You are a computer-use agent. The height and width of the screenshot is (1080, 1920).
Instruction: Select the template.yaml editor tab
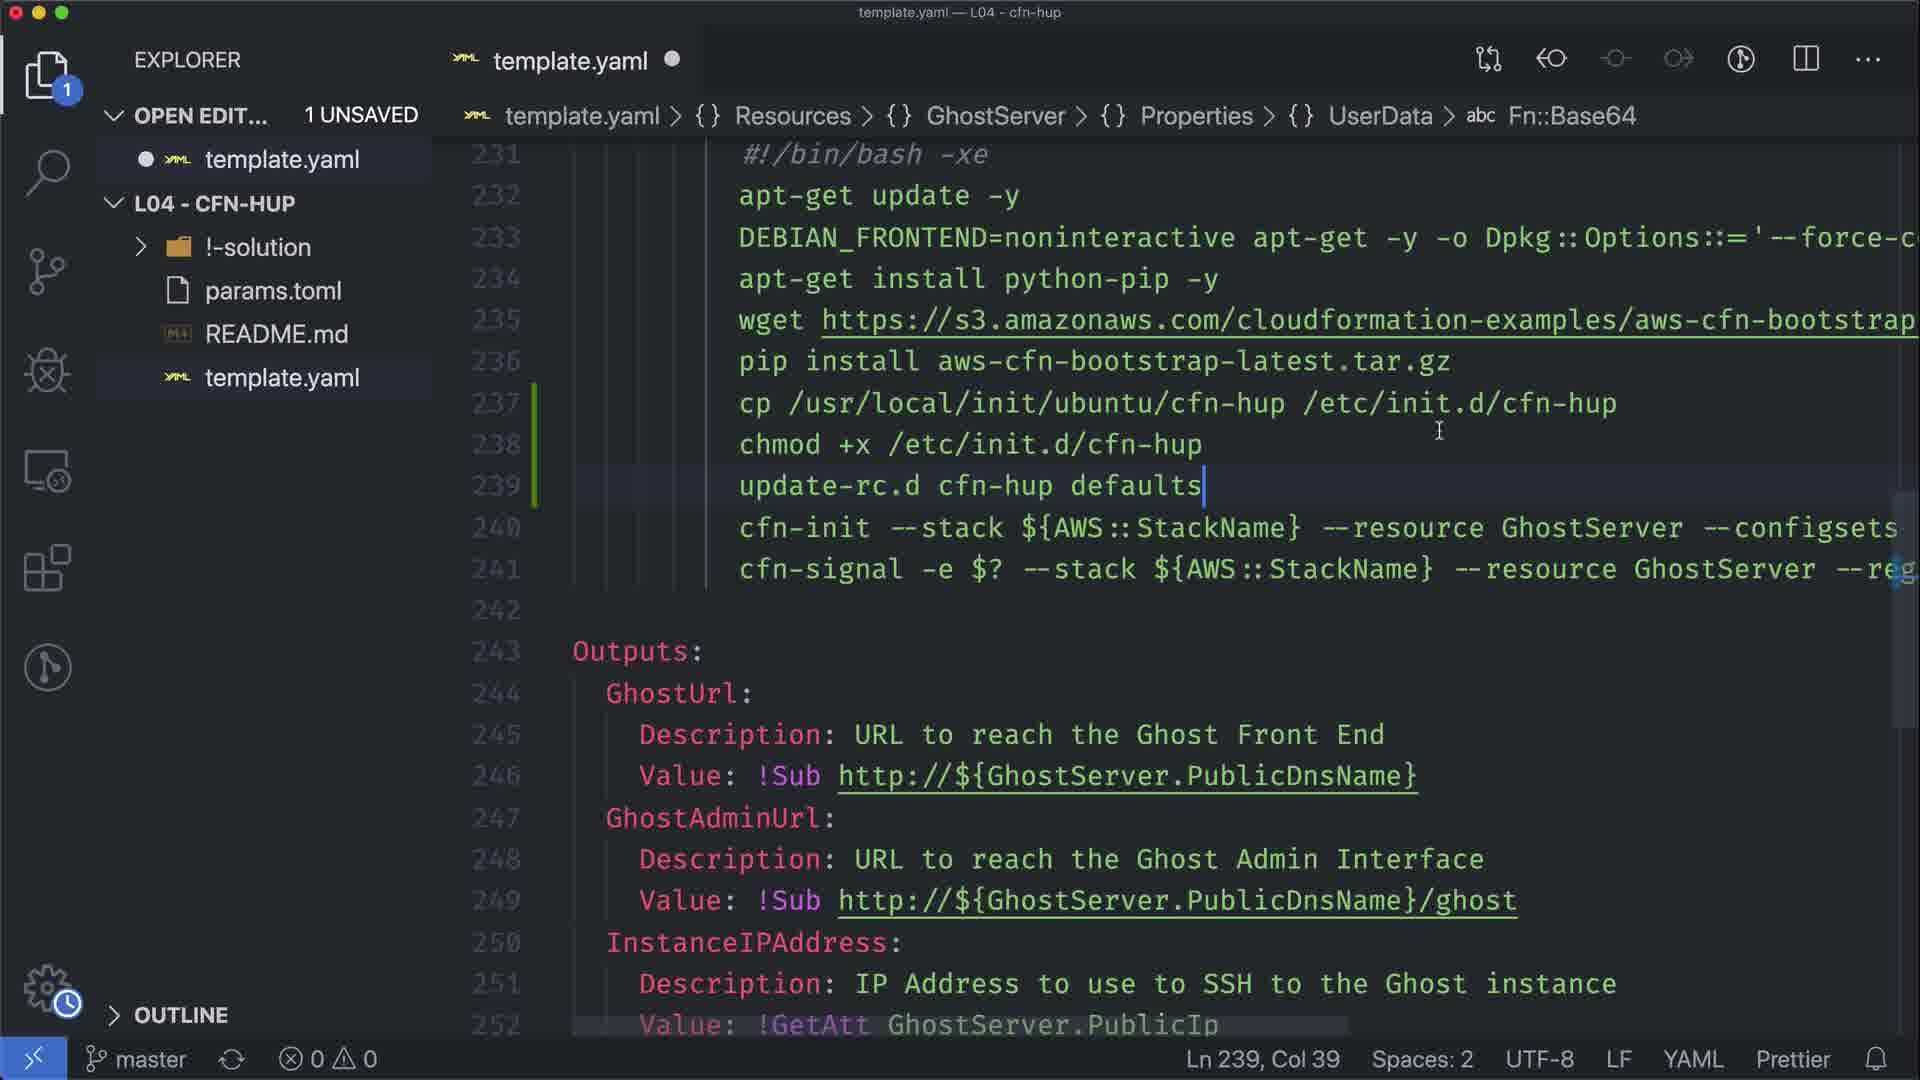569,61
